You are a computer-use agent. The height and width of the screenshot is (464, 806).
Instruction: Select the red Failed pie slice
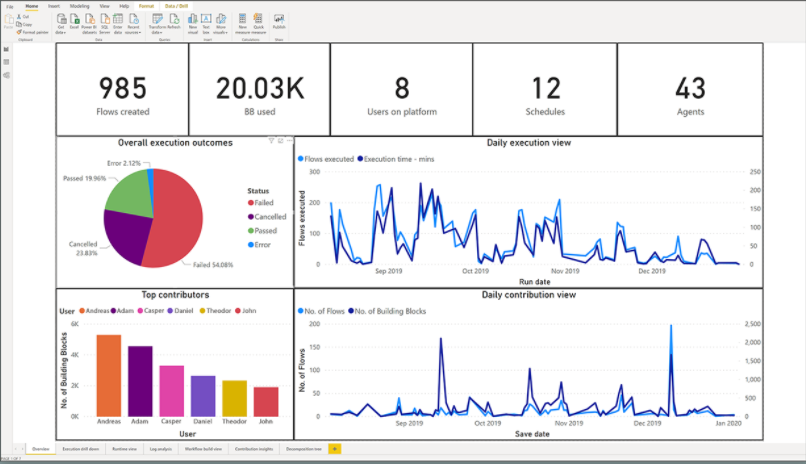point(177,218)
